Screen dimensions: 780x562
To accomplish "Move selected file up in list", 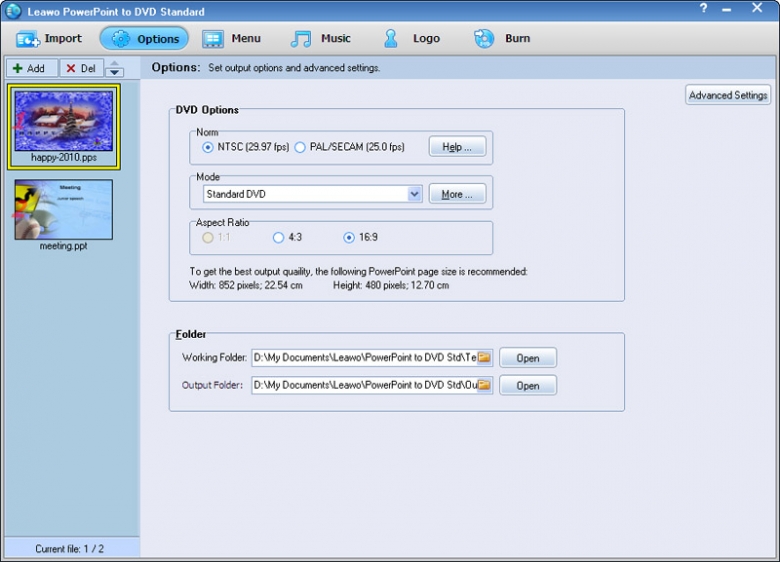I will [115, 64].
